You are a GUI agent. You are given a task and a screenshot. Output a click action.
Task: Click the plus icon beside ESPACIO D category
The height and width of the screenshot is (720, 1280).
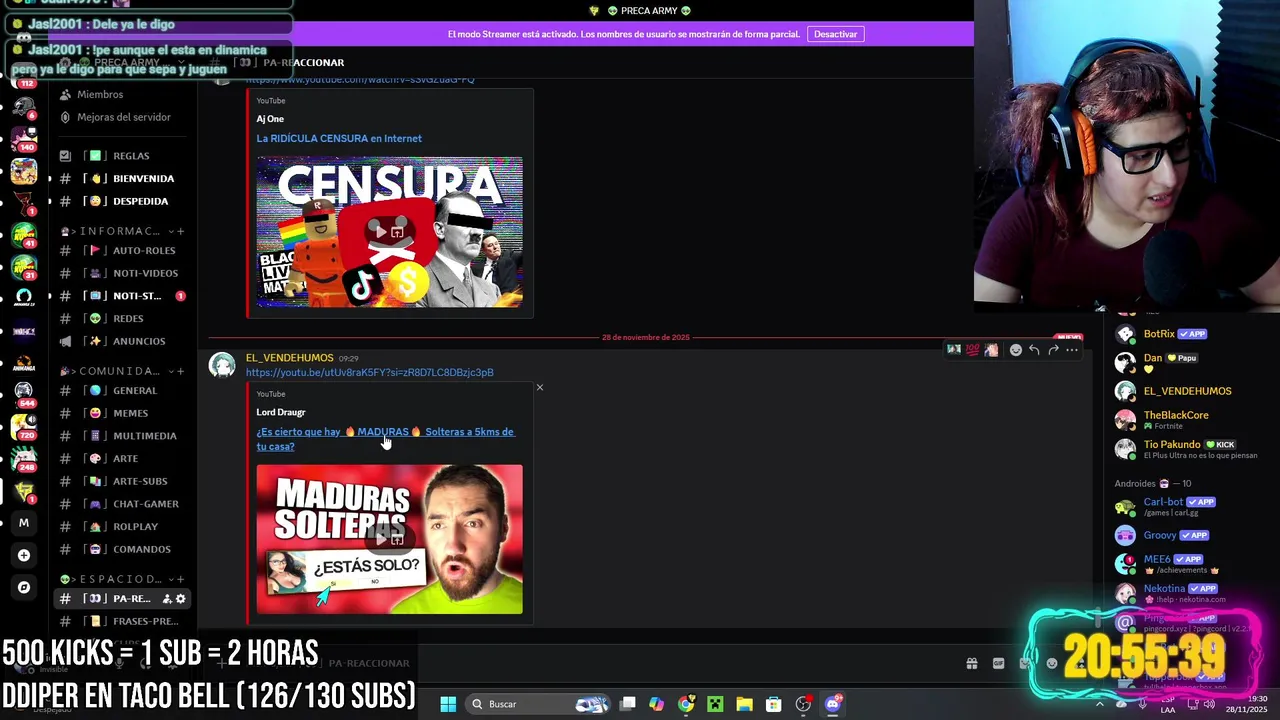[x=181, y=579]
